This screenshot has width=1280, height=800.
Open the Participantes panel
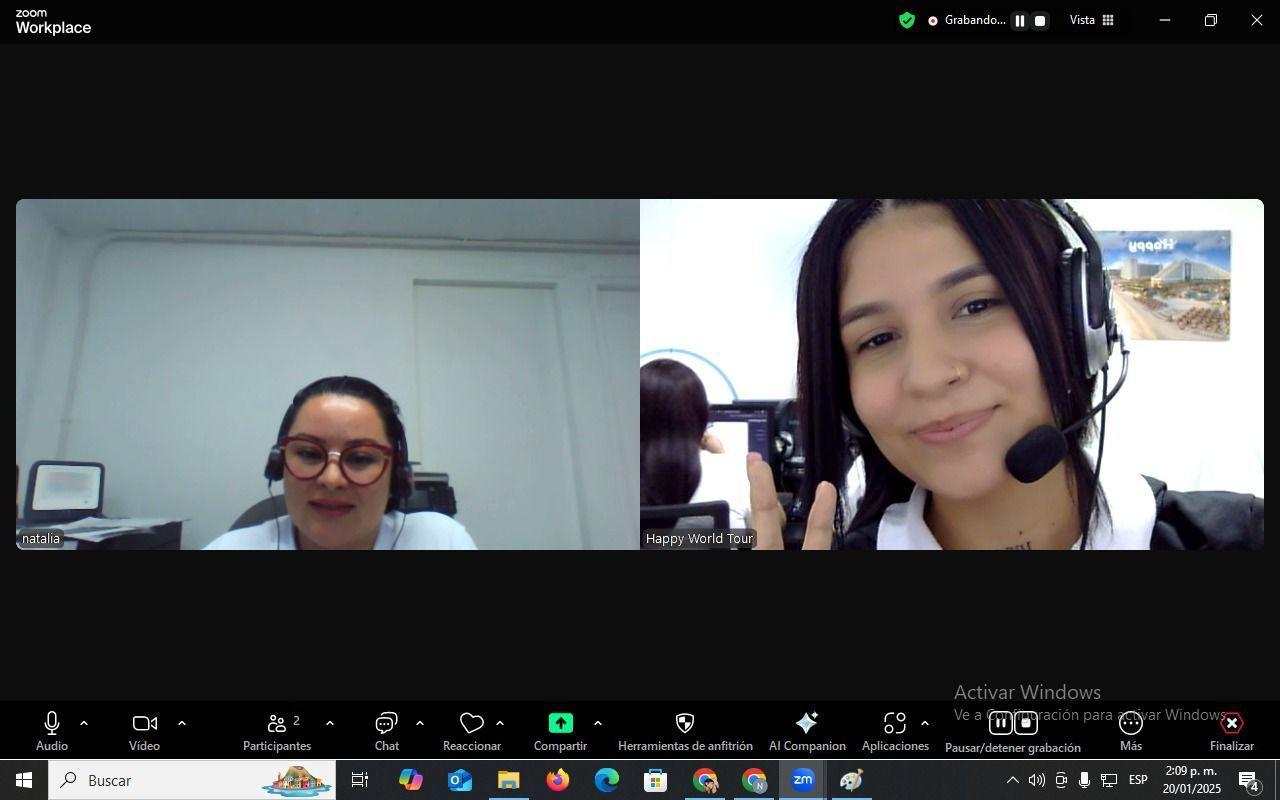point(277,731)
